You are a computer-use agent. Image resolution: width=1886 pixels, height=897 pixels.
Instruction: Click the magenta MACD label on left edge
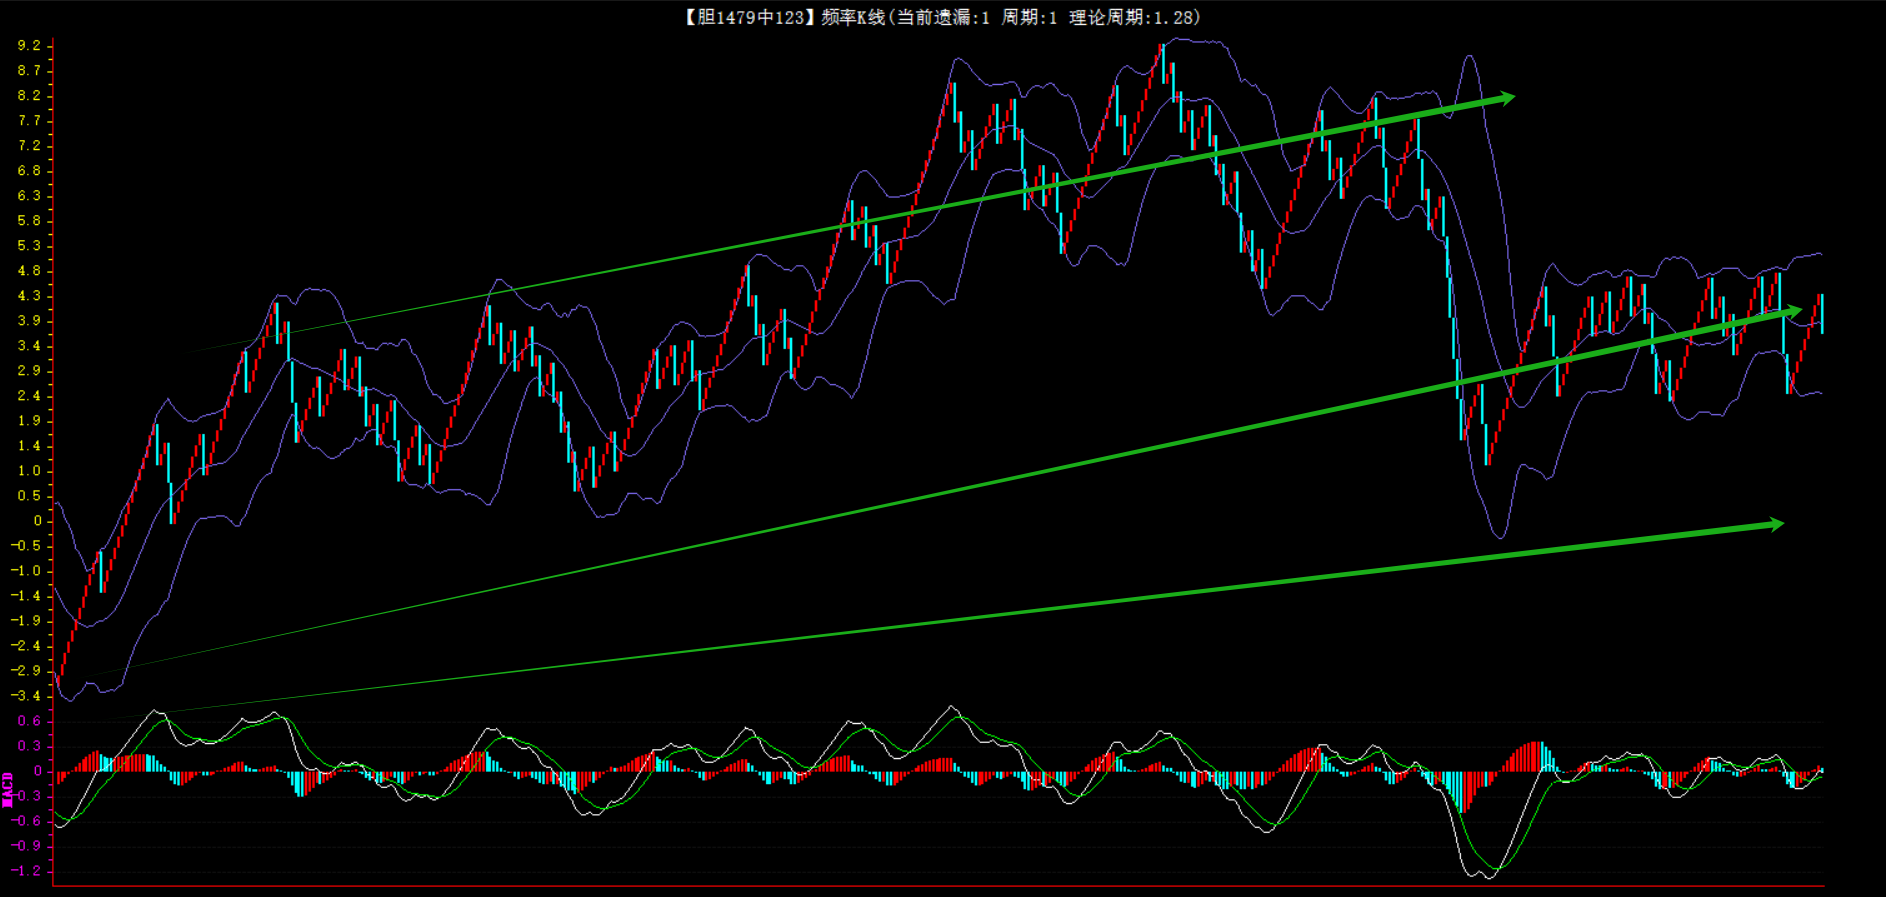click(x=8, y=789)
